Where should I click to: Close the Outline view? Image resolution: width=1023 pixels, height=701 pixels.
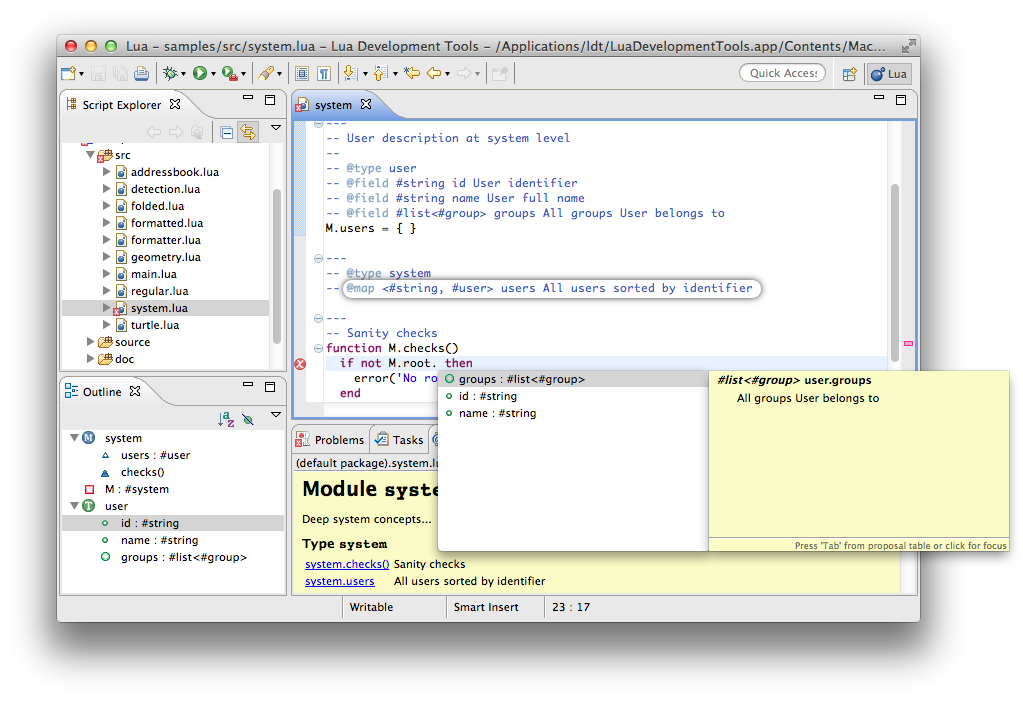coord(135,391)
